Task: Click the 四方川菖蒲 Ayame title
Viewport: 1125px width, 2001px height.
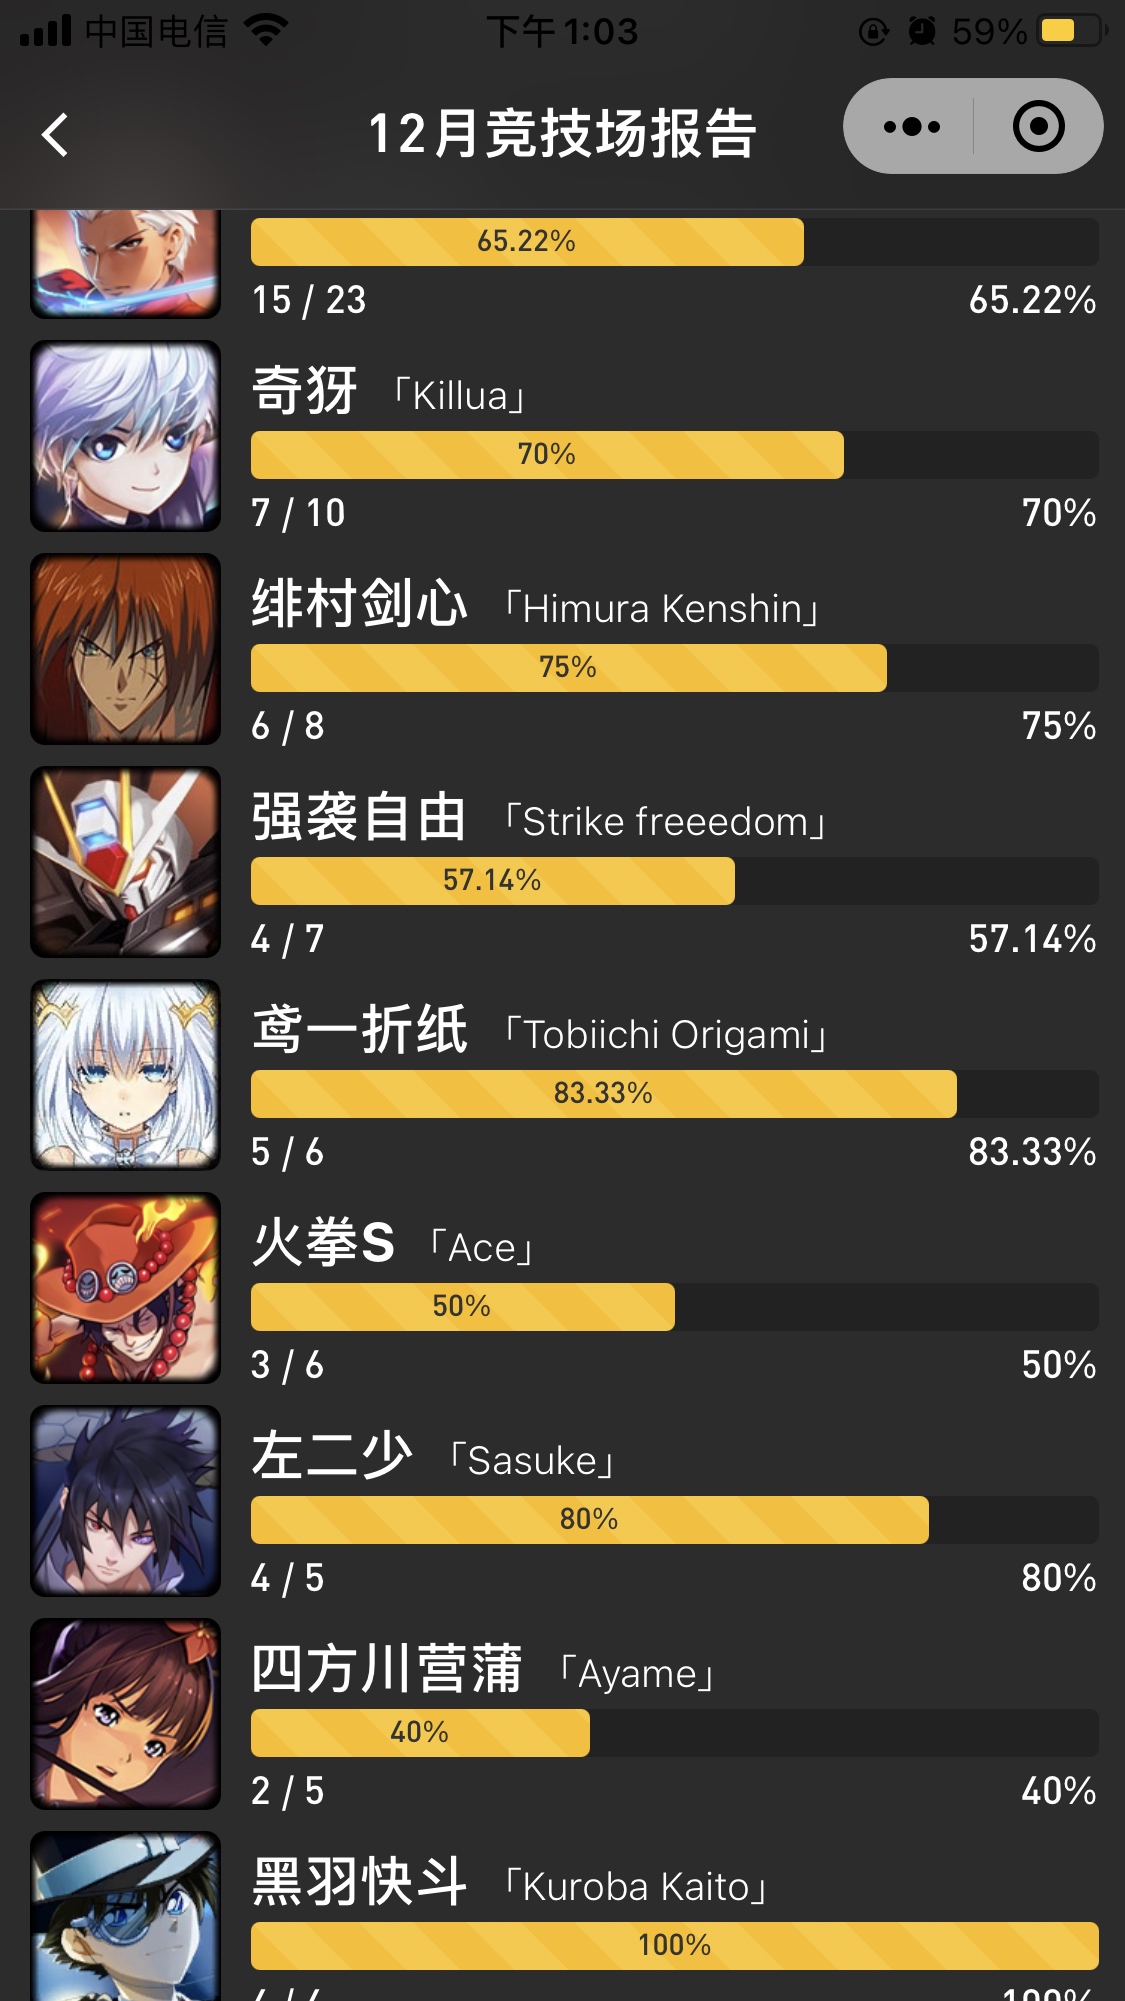Action: point(484,1670)
